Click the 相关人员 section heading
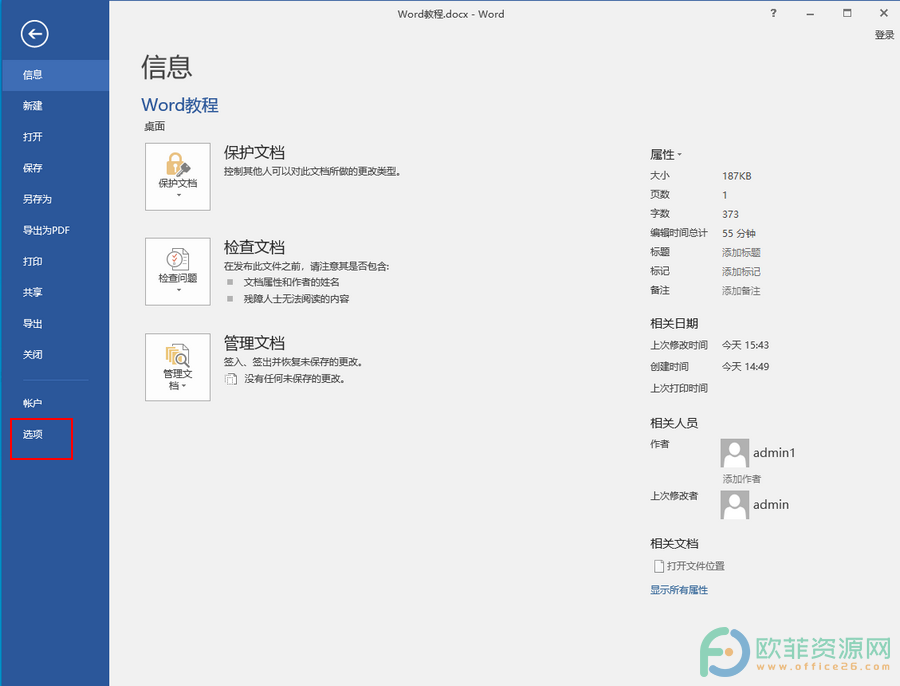This screenshot has width=900, height=686. pos(674,423)
